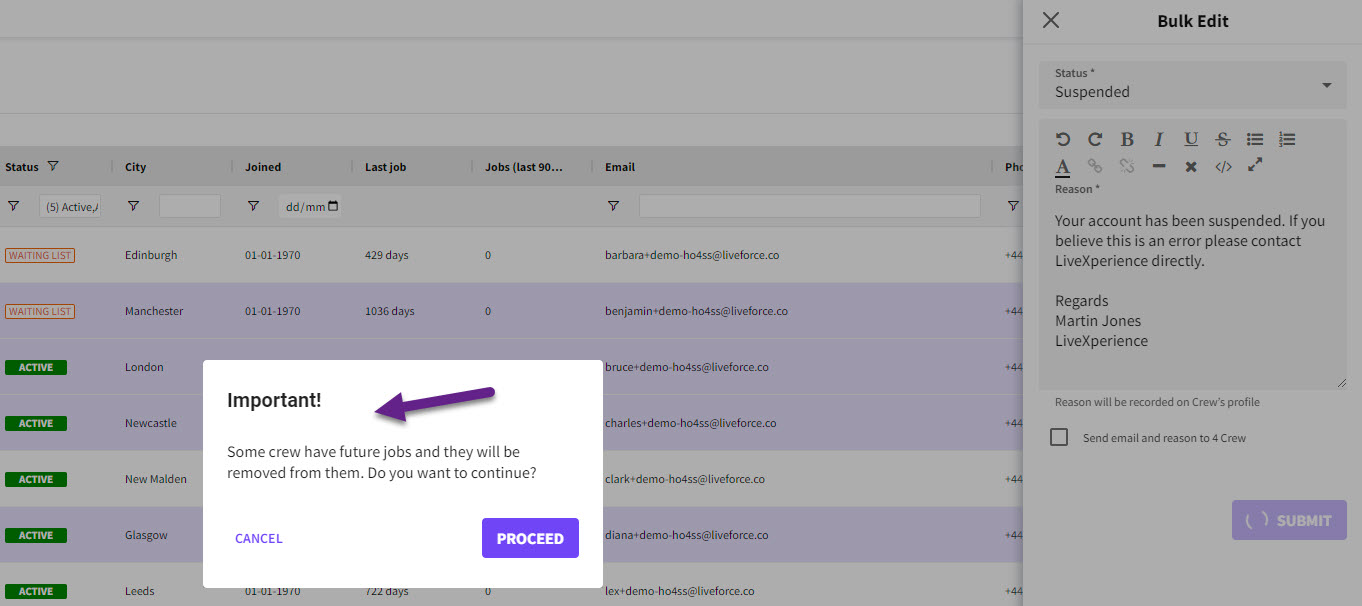Insert a bulleted list
This screenshot has height=606, width=1362.
click(x=1255, y=140)
